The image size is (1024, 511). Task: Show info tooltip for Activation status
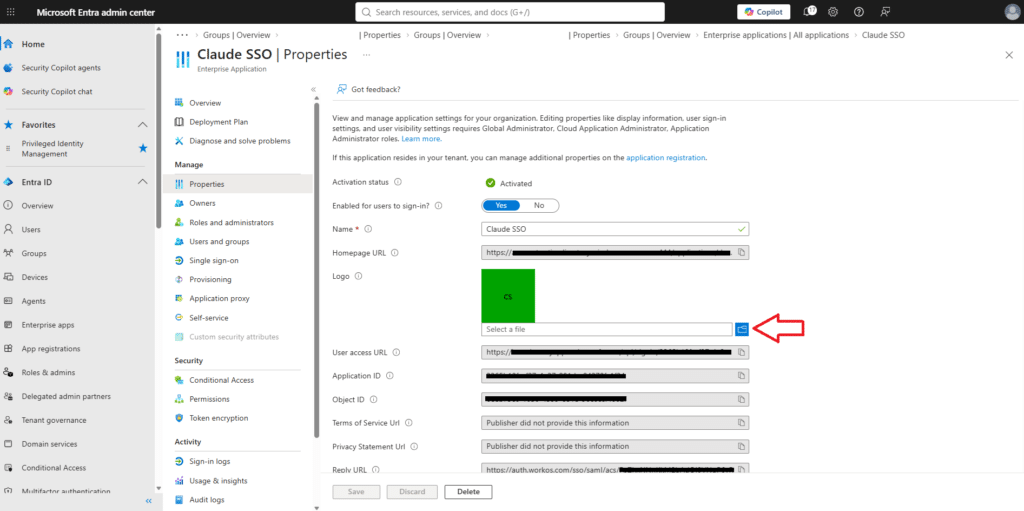click(x=398, y=182)
